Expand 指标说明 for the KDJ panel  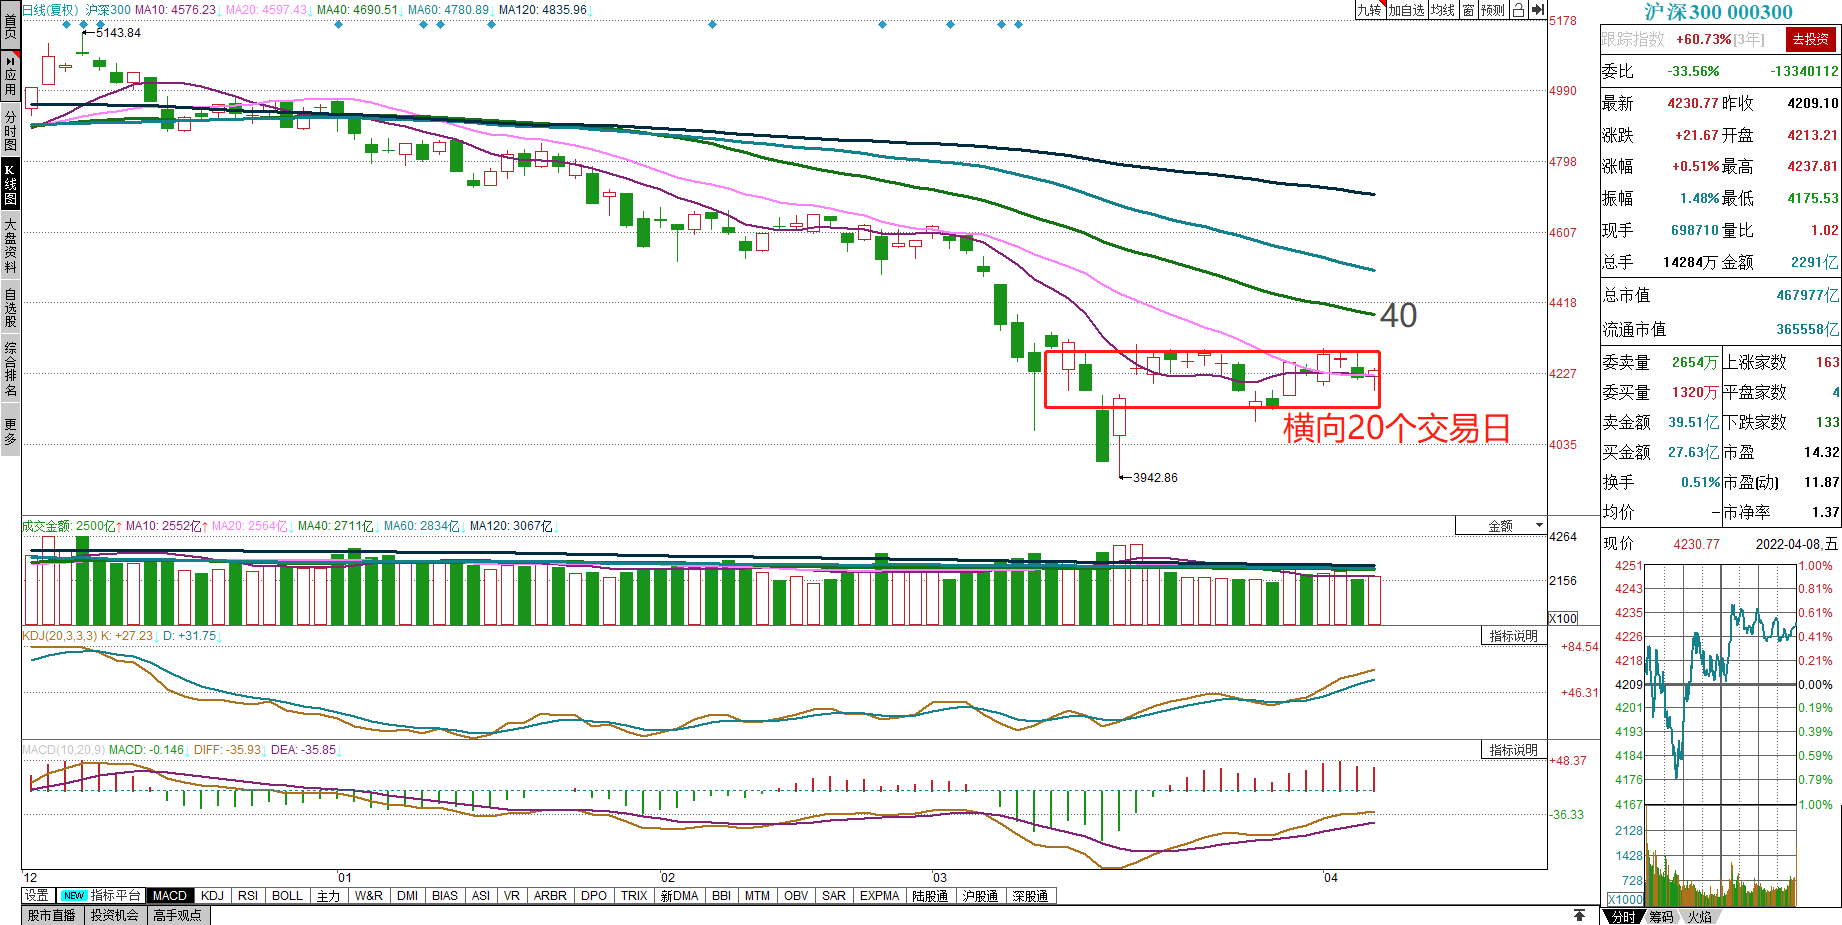pyautogui.click(x=1513, y=636)
